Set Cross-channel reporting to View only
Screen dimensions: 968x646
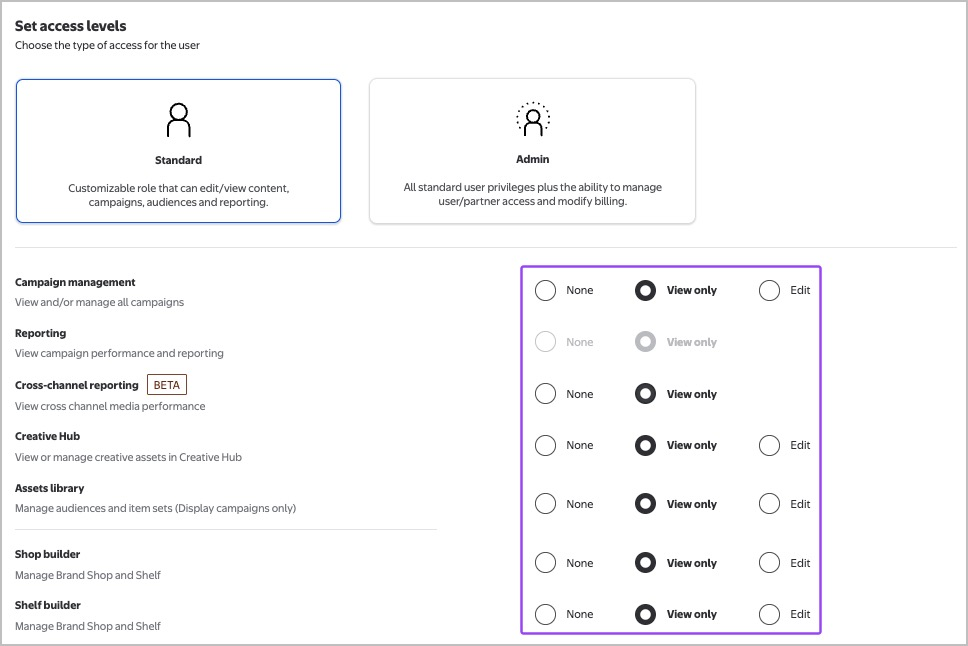click(645, 393)
